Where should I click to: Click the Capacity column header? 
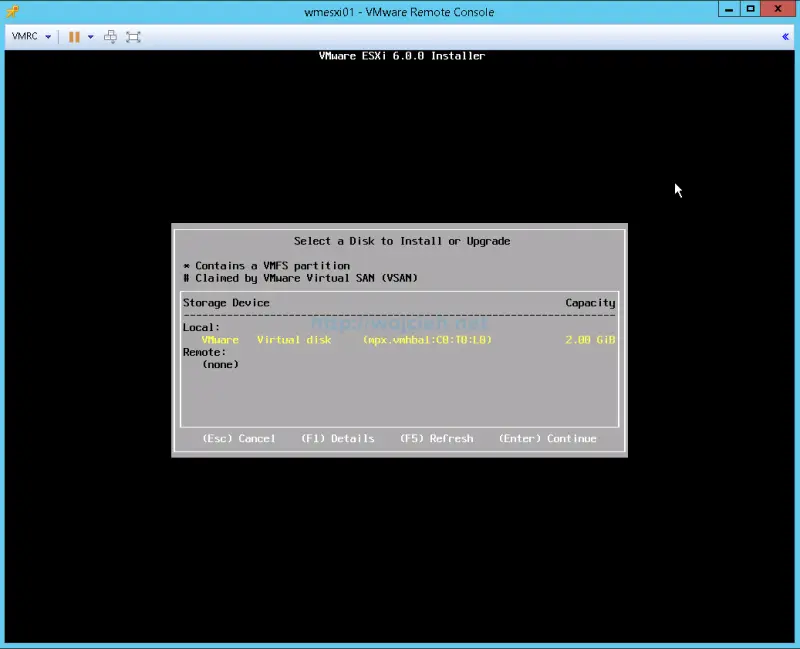click(590, 302)
